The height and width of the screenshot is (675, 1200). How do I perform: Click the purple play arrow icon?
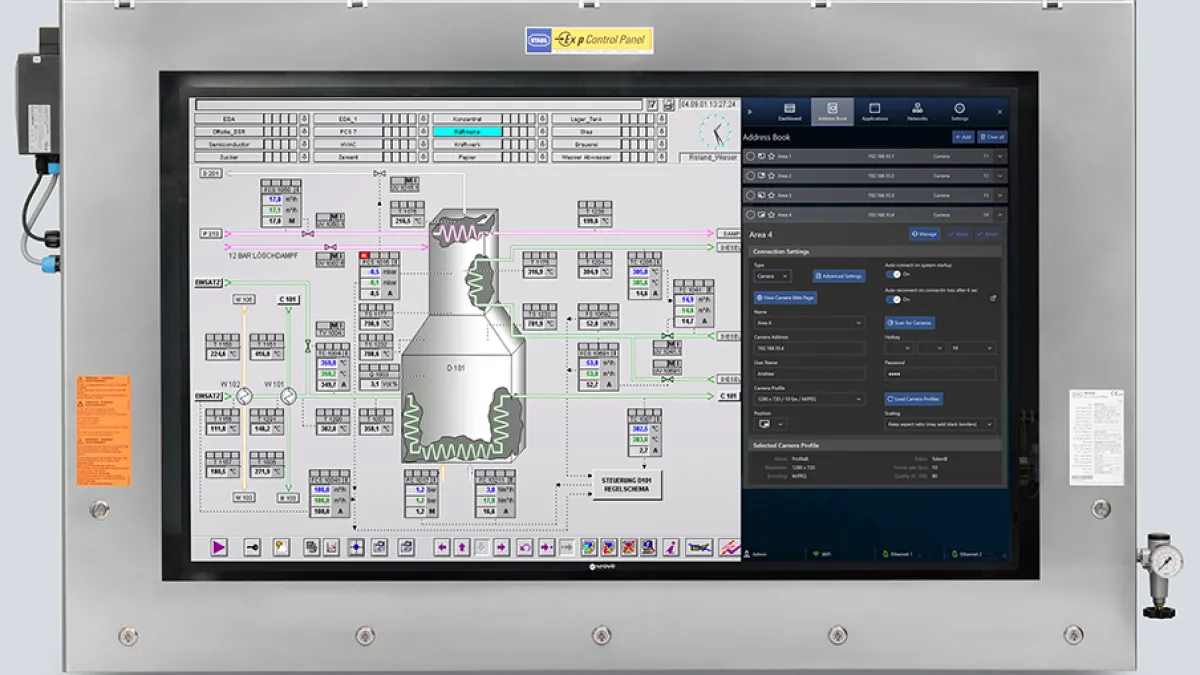pos(219,547)
